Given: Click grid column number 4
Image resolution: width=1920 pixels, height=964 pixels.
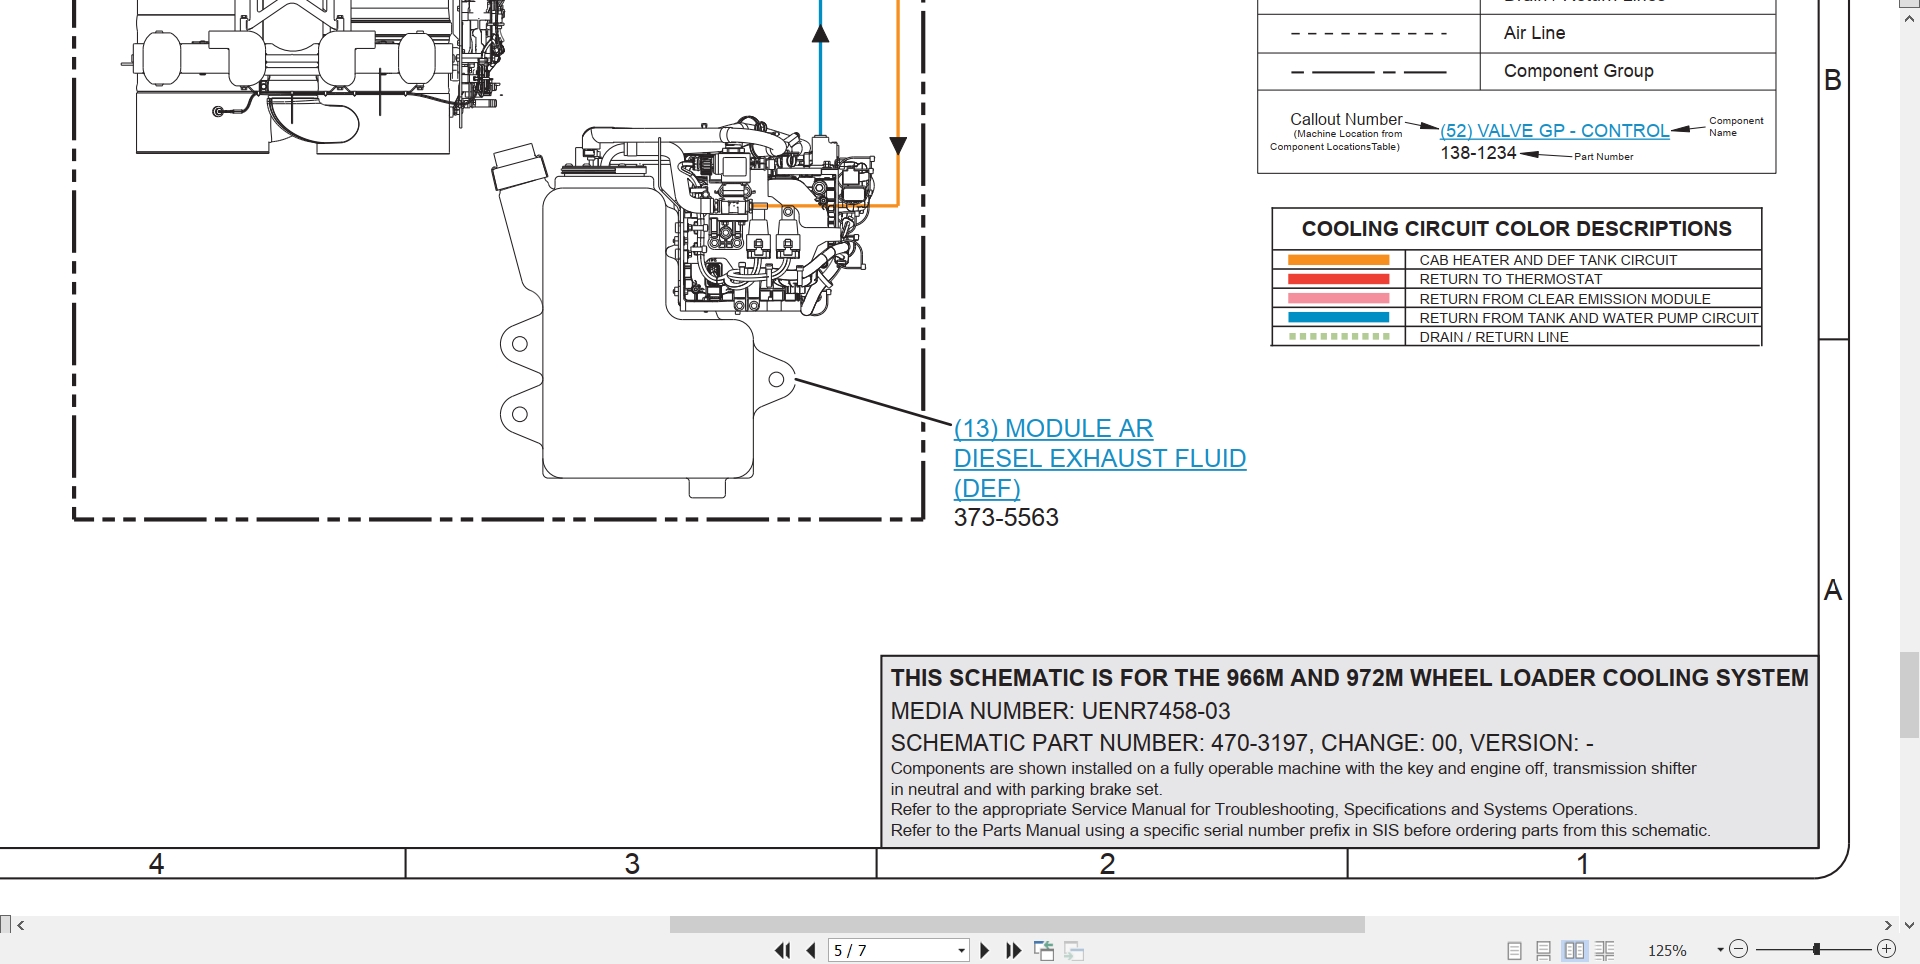Looking at the screenshot, I should (156, 864).
